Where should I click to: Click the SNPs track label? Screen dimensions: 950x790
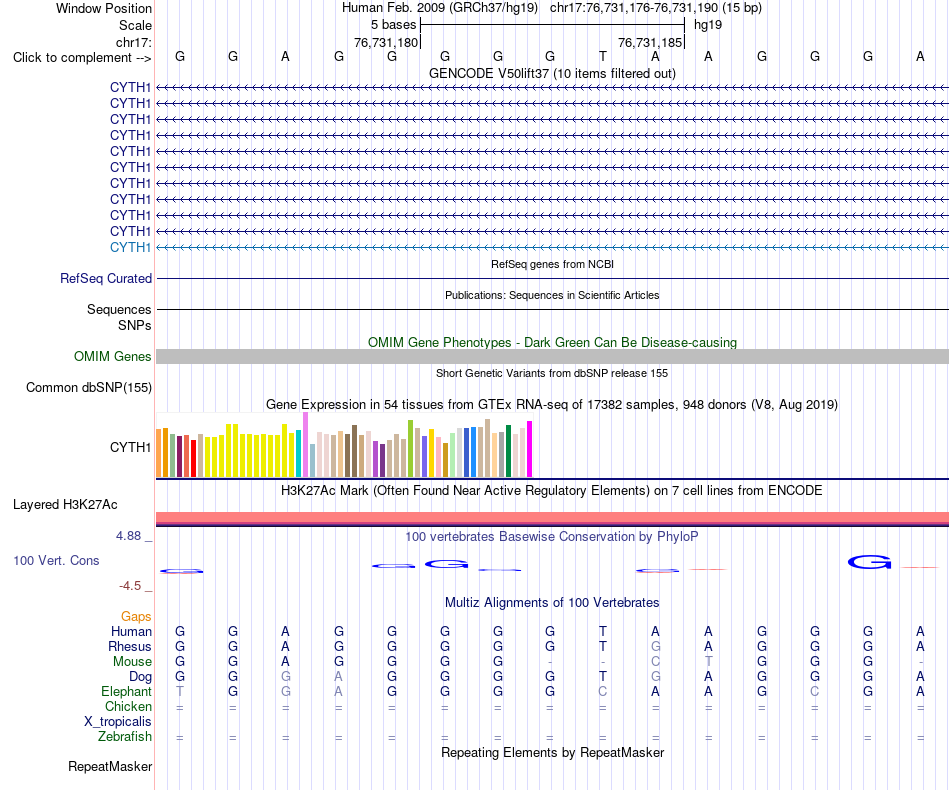point(135,325)
